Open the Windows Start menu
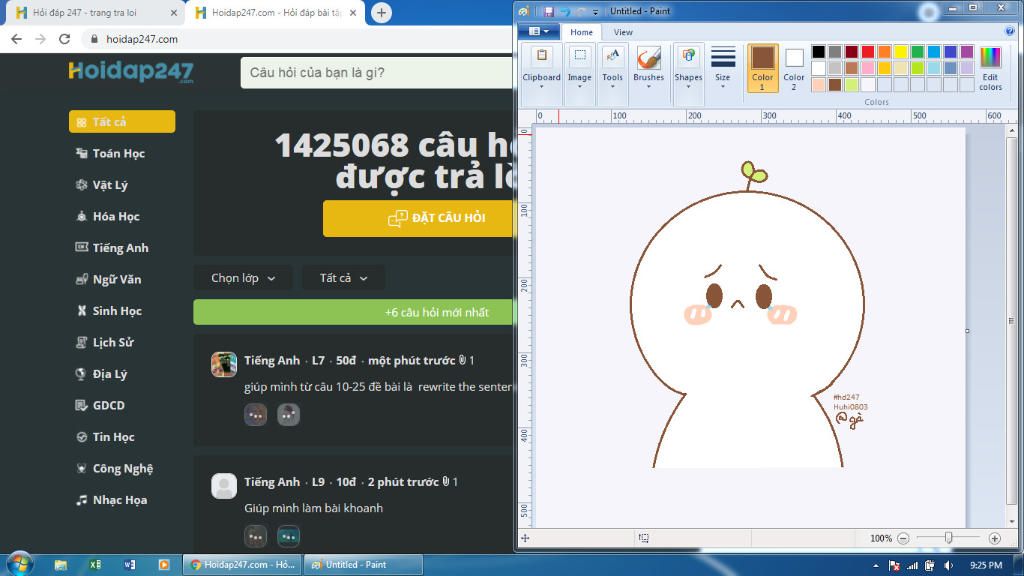Screen dimensions: 1024x576 tap(19, 563)
